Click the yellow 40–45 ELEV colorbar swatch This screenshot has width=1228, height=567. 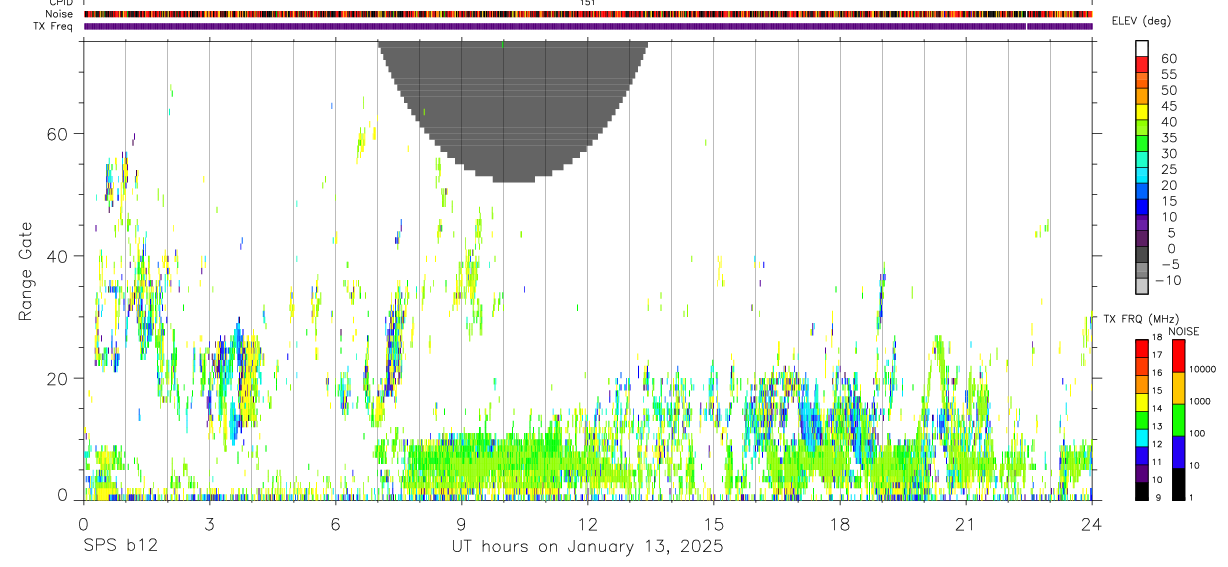pos(1142,112)
